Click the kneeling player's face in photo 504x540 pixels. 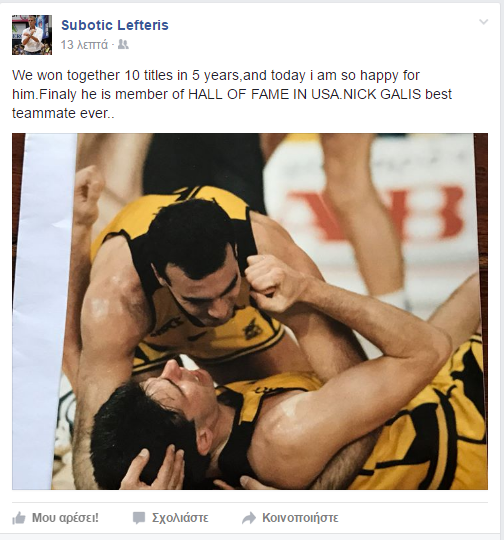pyautogui.click(x=200, y=286)
